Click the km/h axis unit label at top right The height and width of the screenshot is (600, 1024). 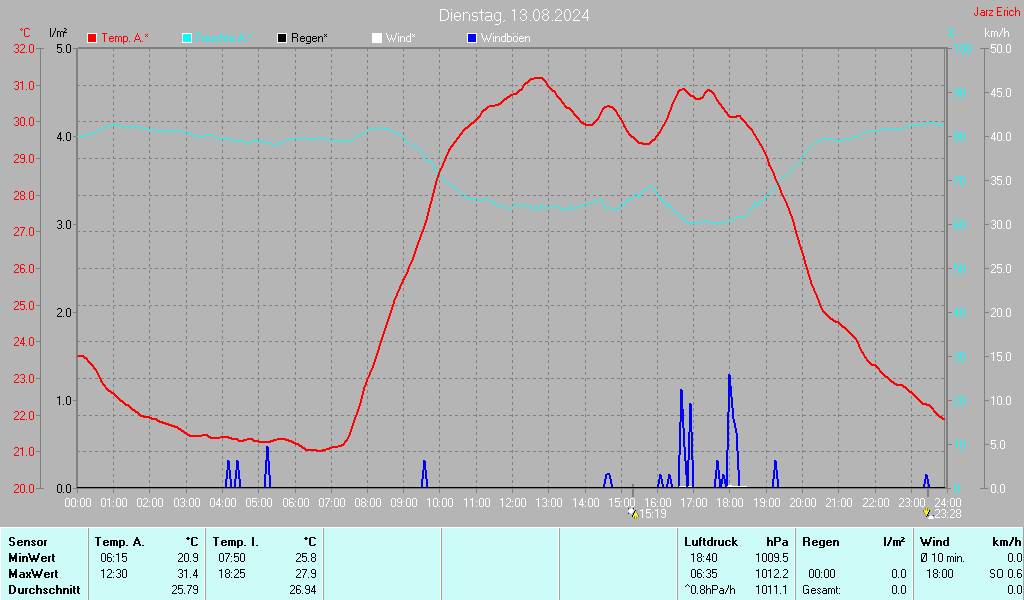tap(997, 33)
